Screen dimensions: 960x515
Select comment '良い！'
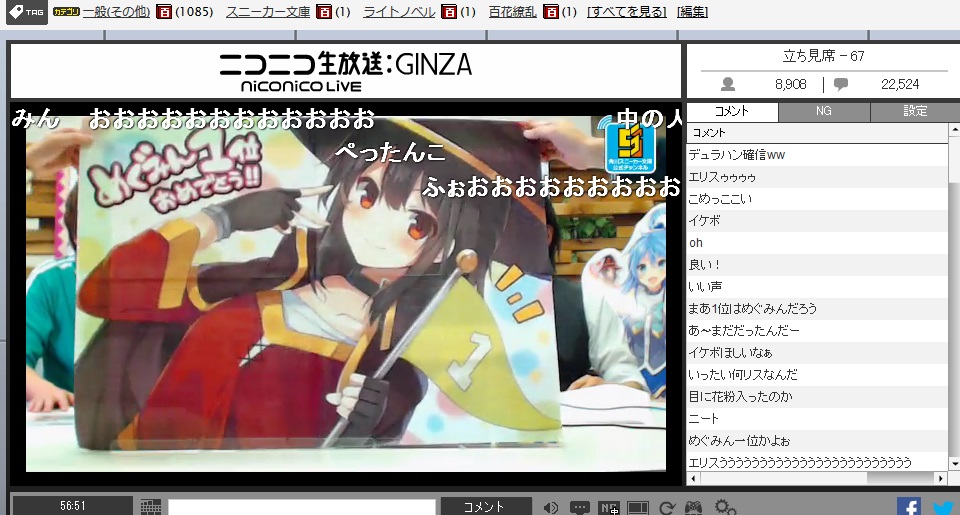point(817,265)
